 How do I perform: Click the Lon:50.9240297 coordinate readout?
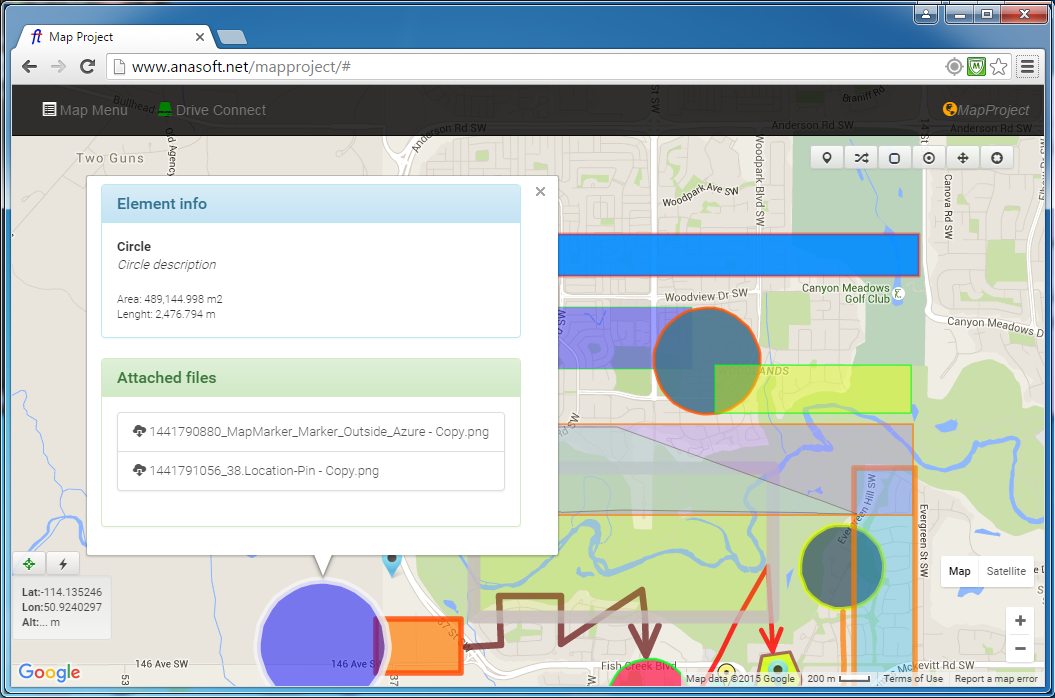tap(62, 607)
